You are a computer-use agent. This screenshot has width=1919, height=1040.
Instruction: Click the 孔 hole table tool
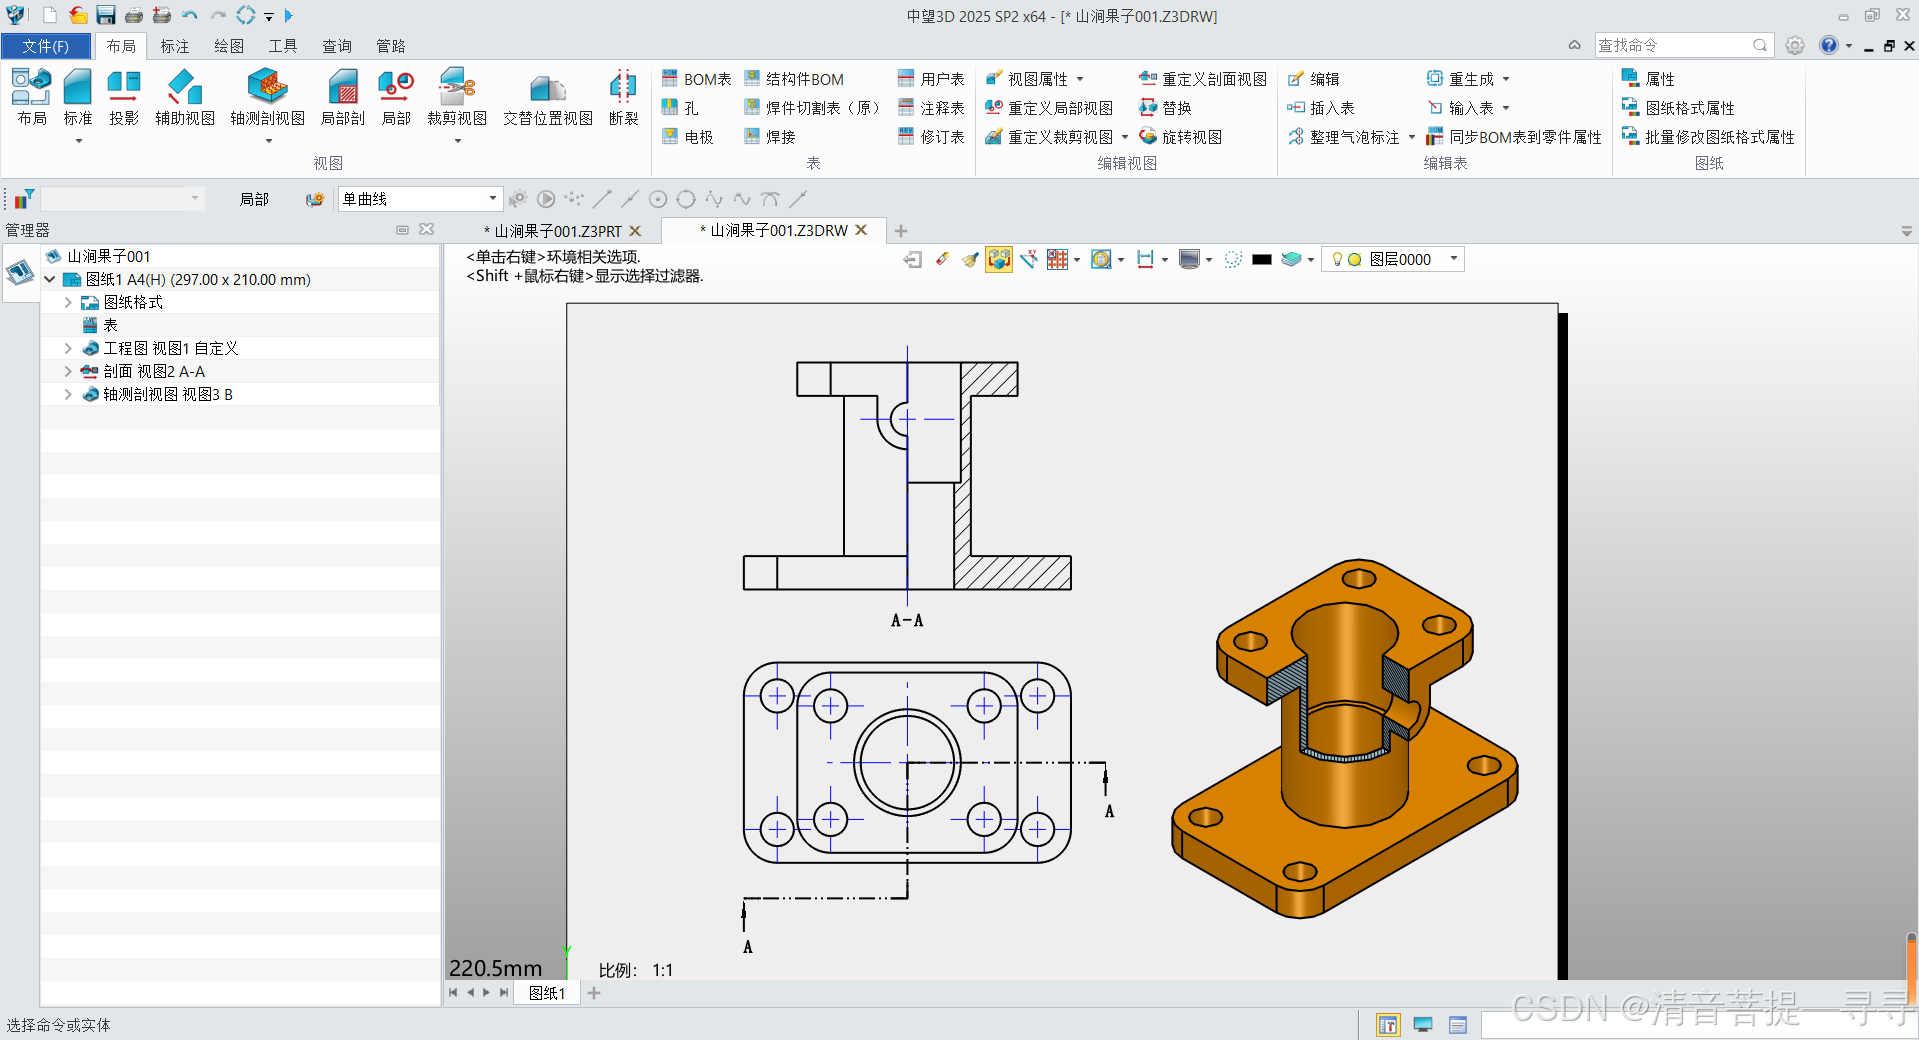(680, 108)
